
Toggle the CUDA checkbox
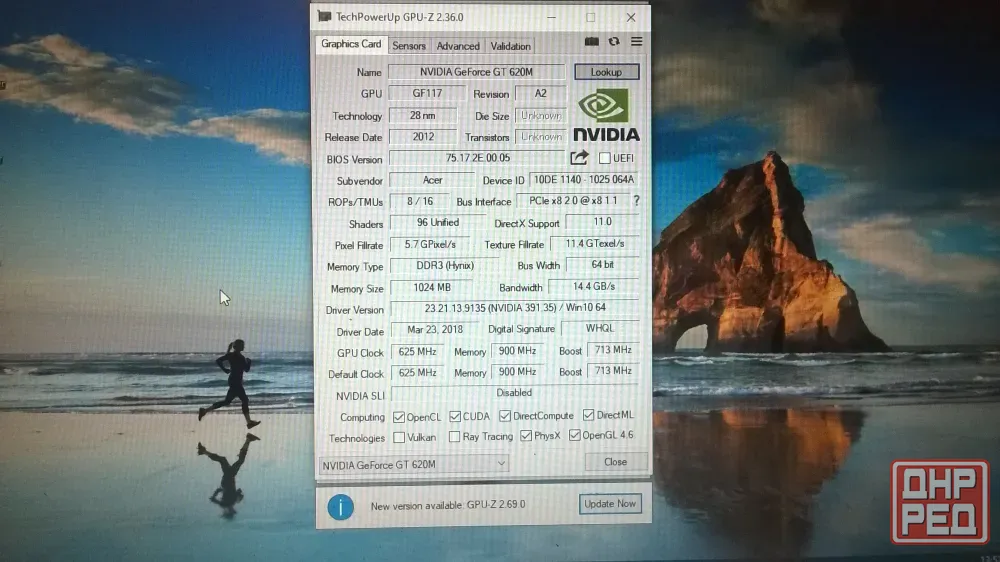click(x=455, y=417)
